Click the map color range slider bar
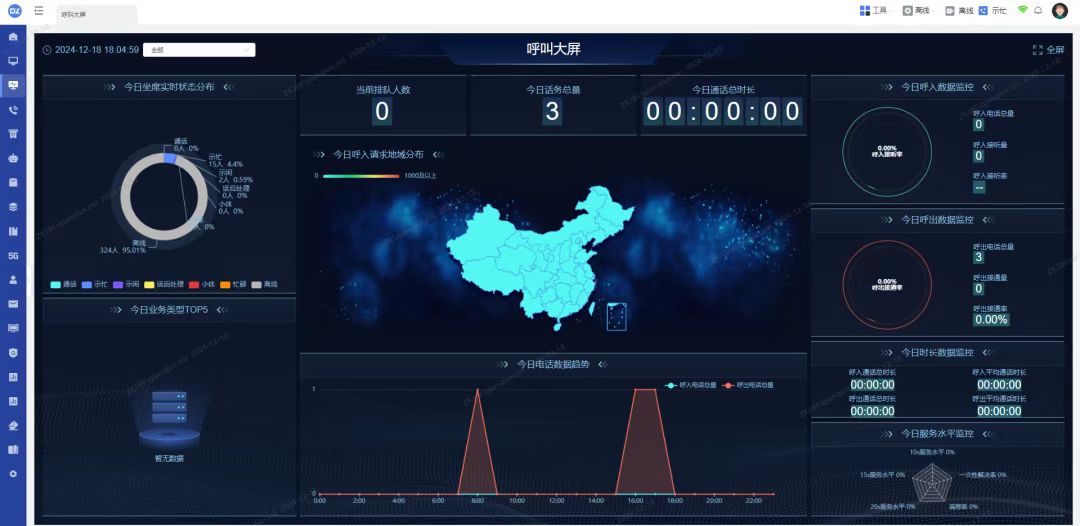Screen dimensions: 1080x526 point(361,176)
